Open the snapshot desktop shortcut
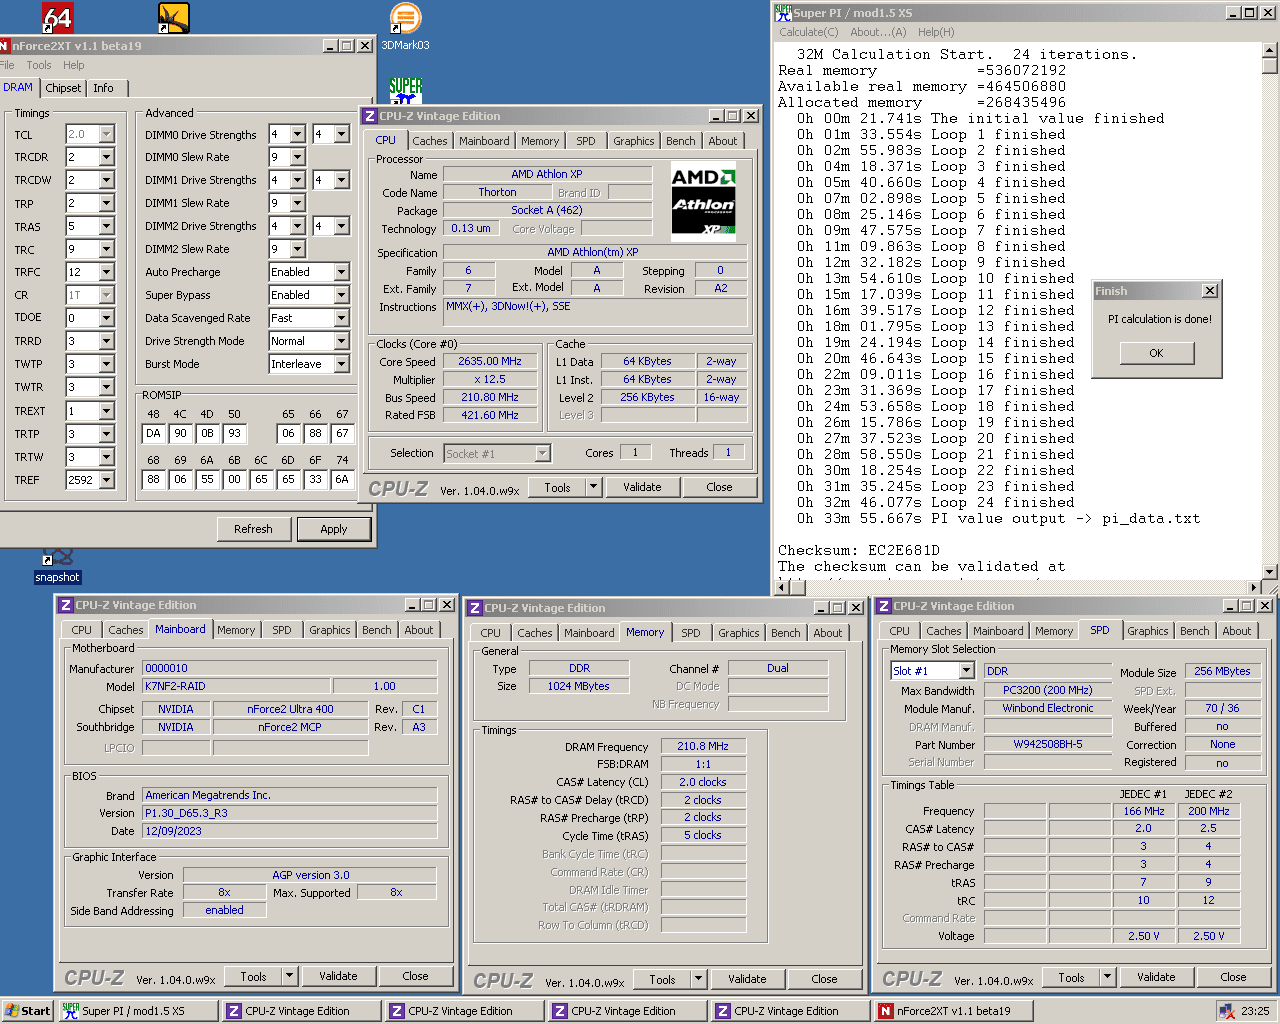 [x=57, y=566]
